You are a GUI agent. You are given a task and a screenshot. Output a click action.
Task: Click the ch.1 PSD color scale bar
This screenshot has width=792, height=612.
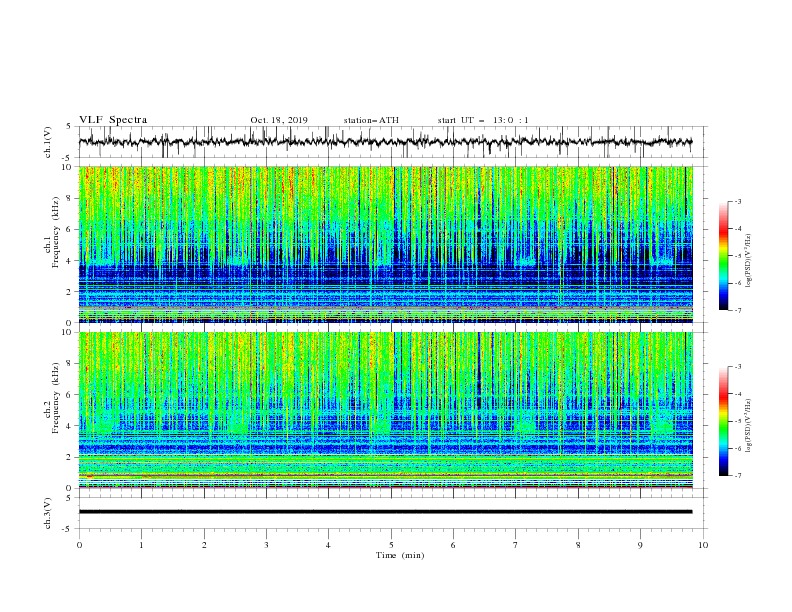click(x=724, y=256)
